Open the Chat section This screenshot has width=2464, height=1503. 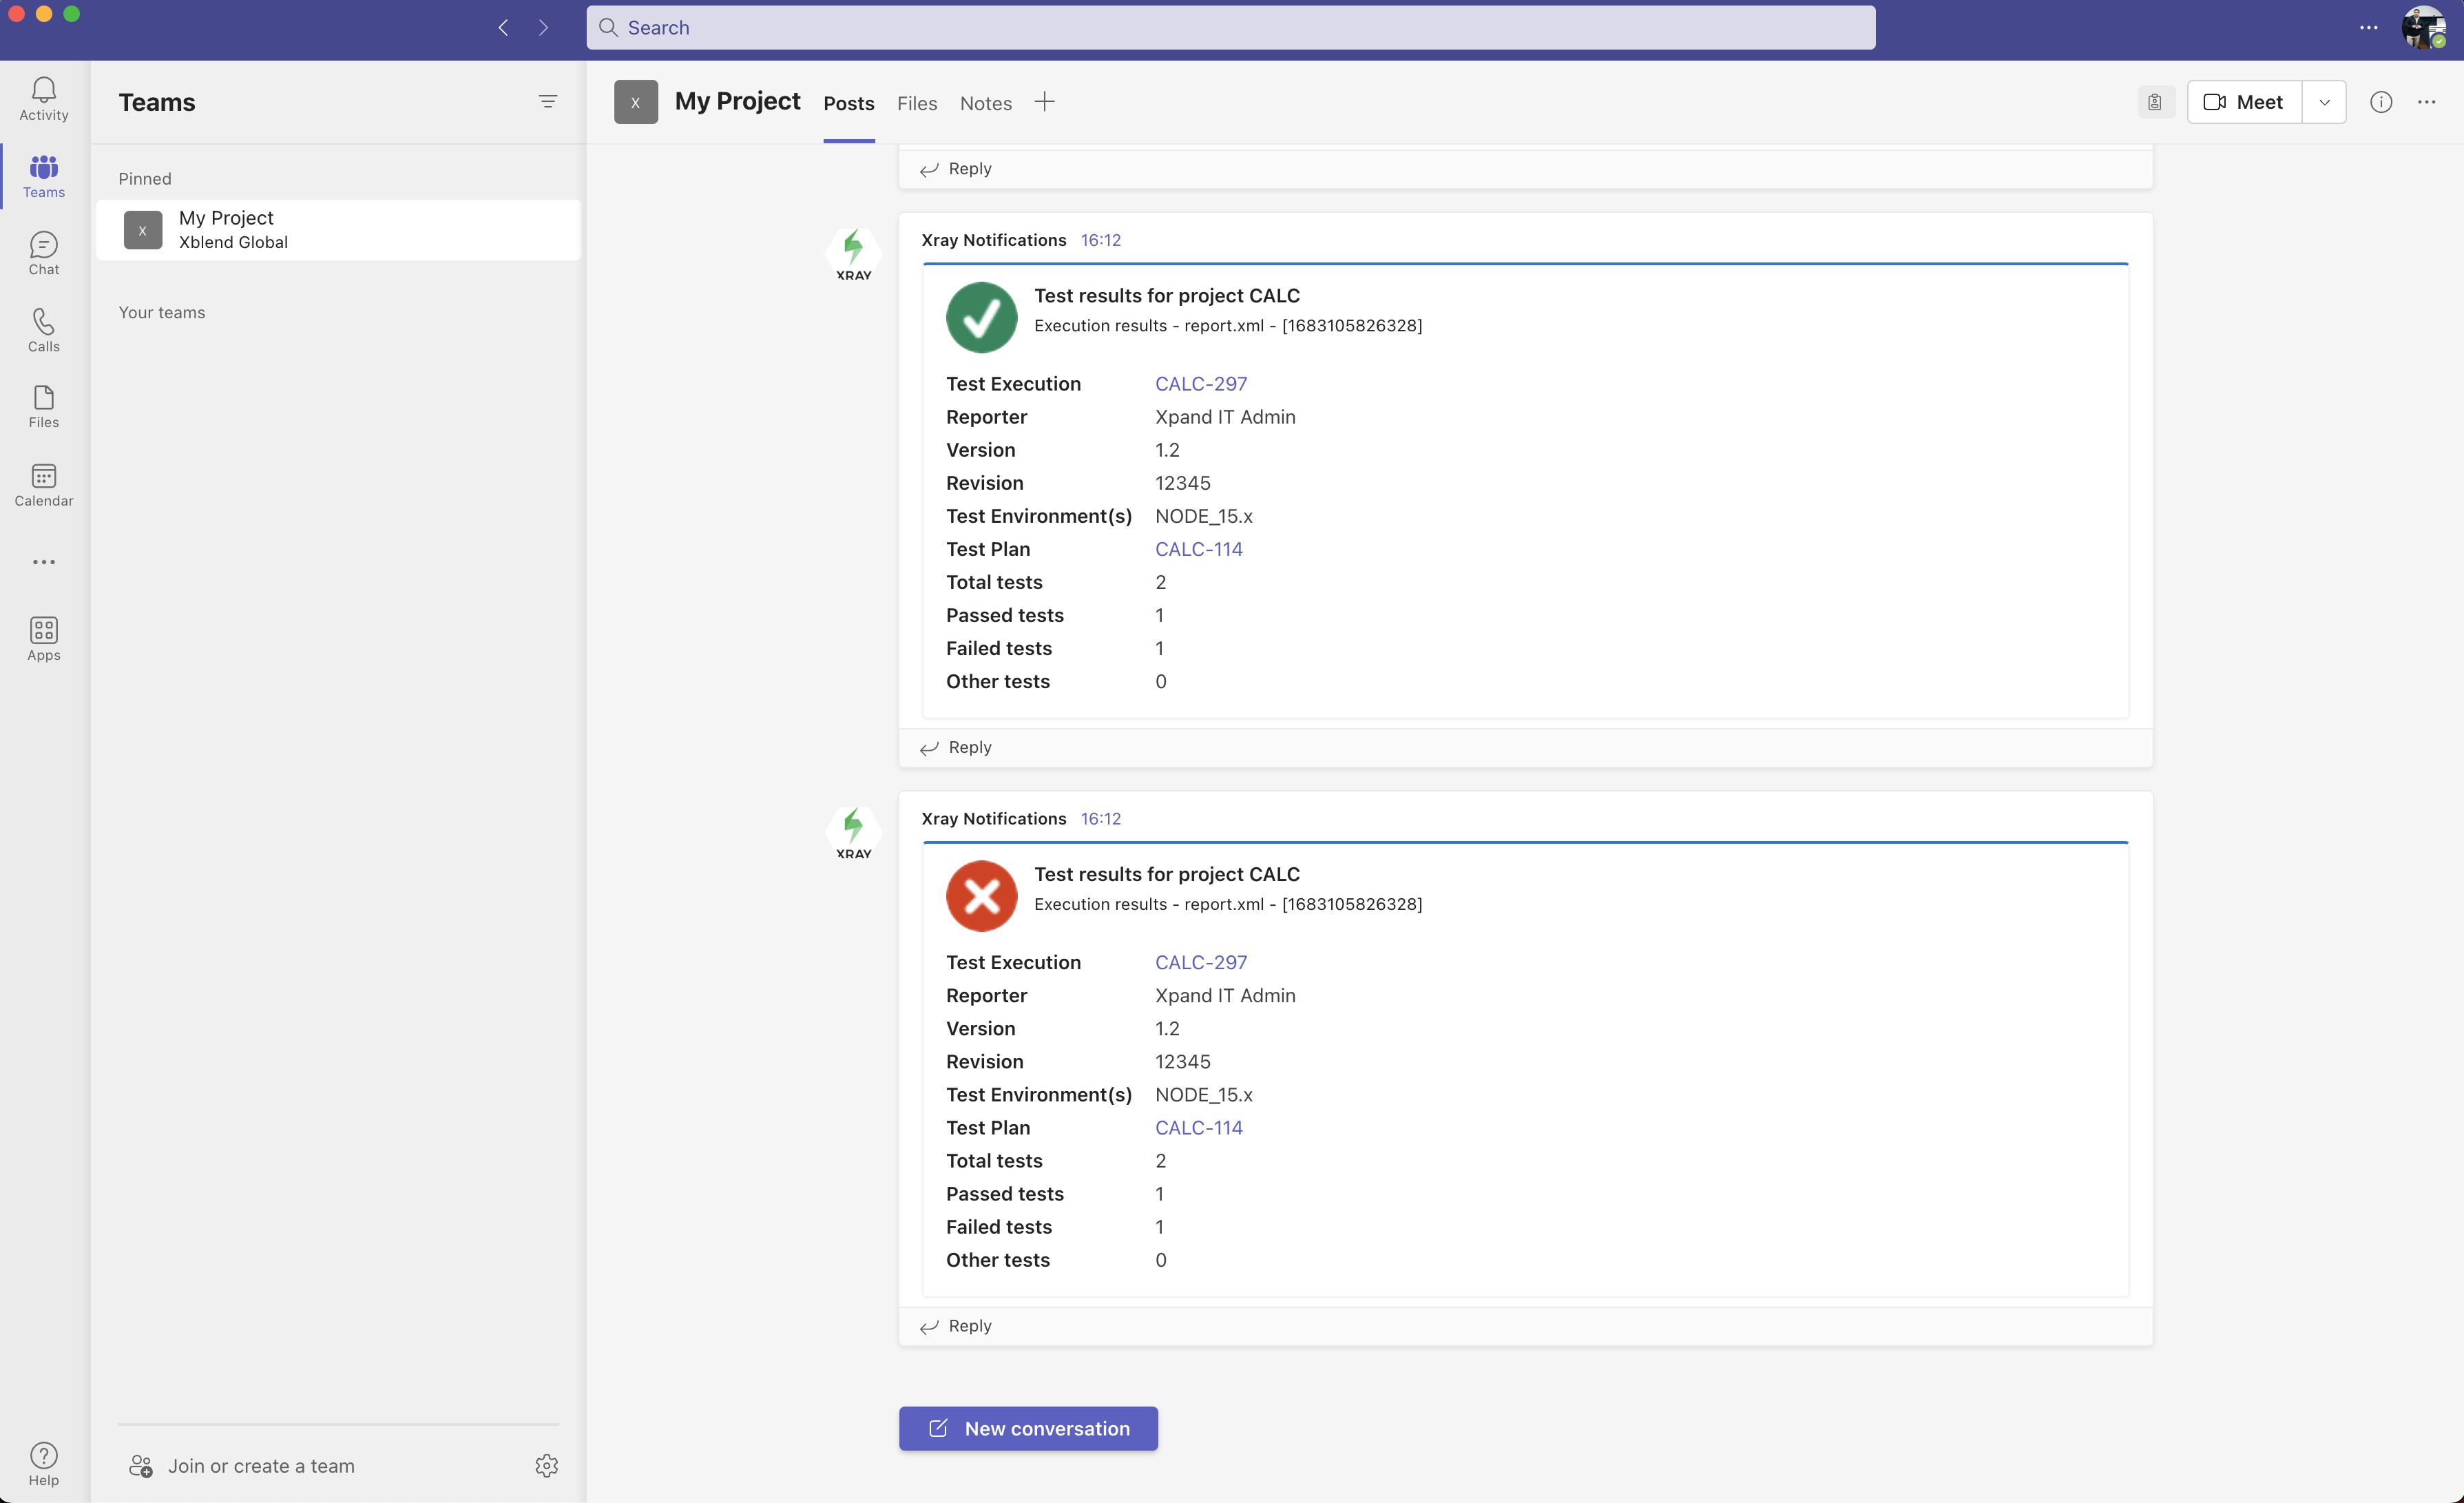pyautogui.click(x=44, y=253)
